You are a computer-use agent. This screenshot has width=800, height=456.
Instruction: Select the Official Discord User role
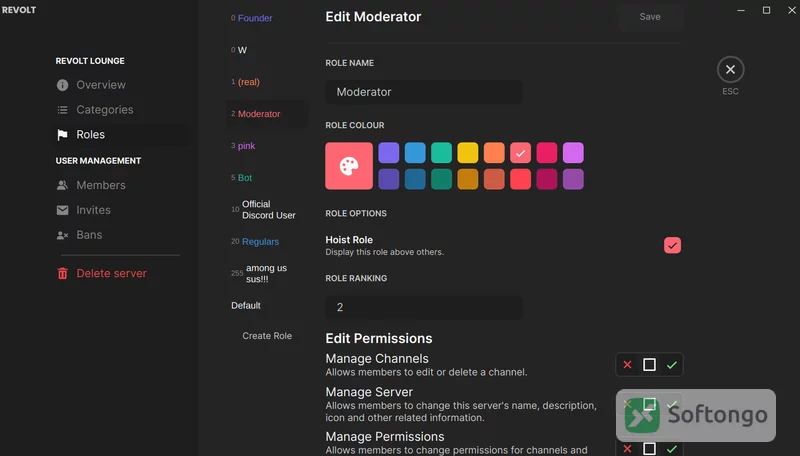click(x=266, y=210)
